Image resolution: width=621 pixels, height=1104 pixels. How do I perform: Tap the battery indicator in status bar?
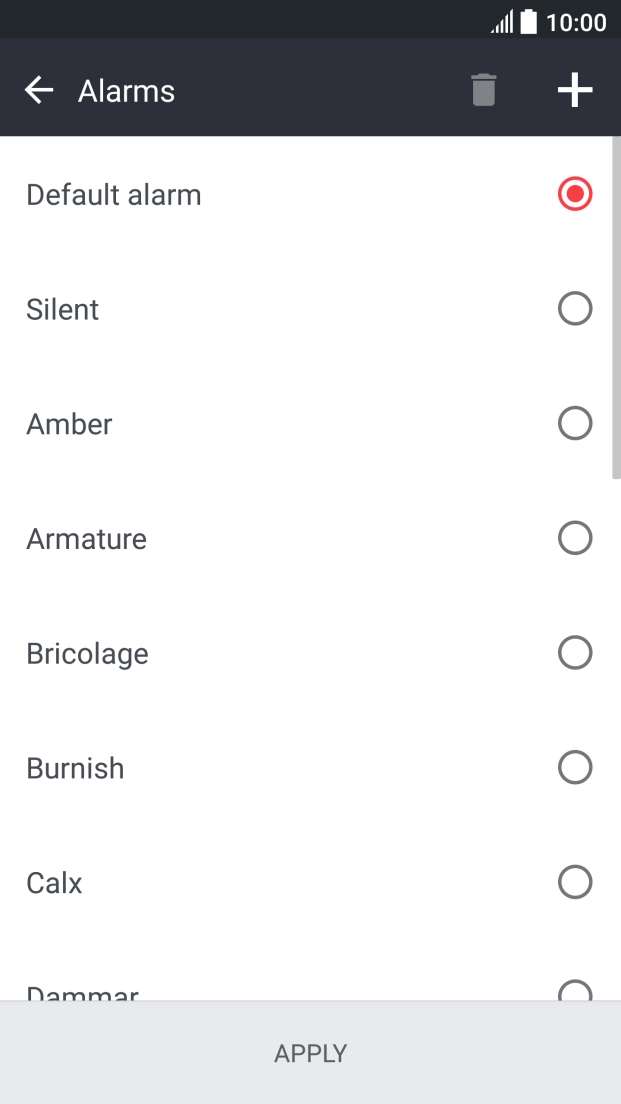(530, 20)
